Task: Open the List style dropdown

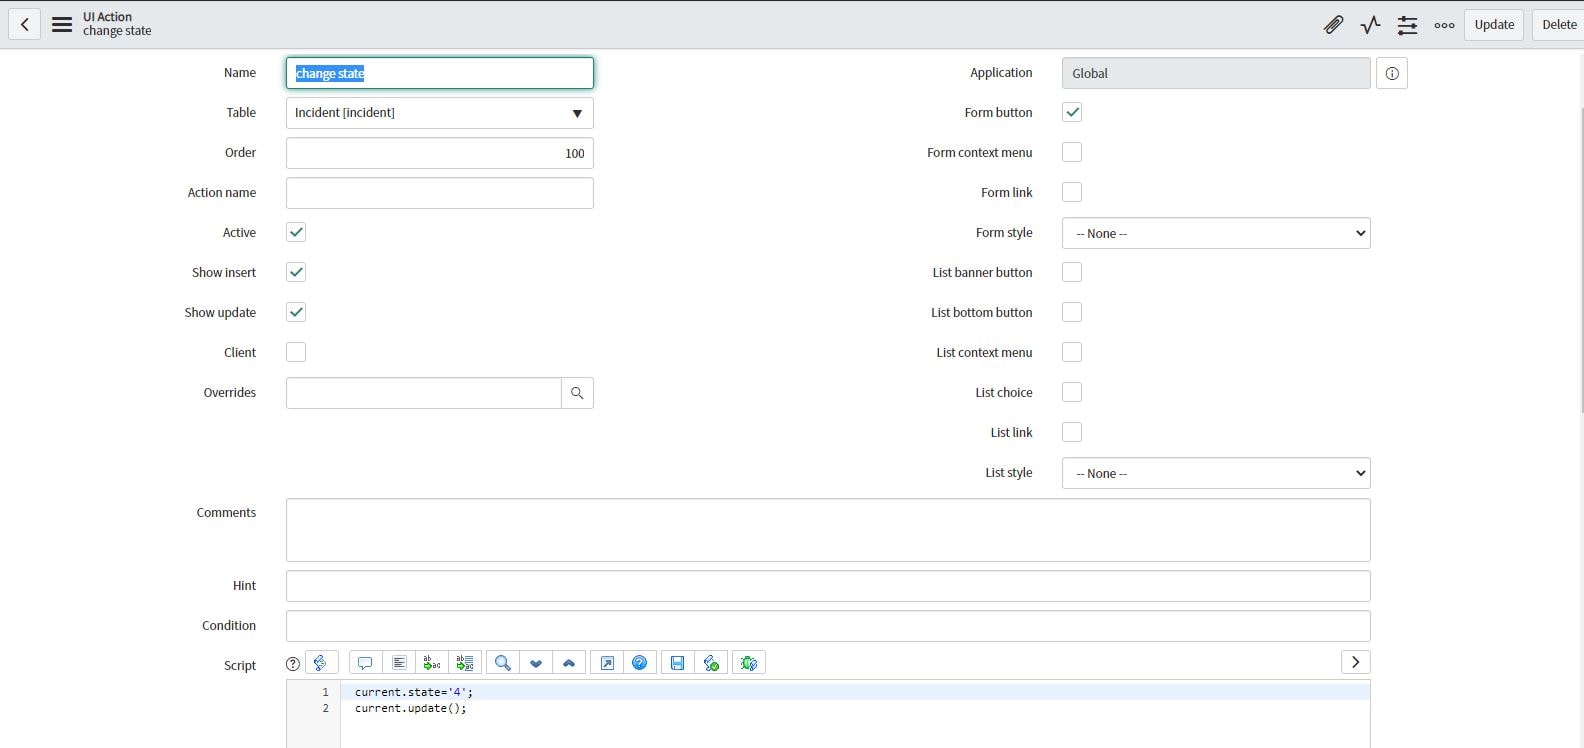Action: [x=1216, y=473]
